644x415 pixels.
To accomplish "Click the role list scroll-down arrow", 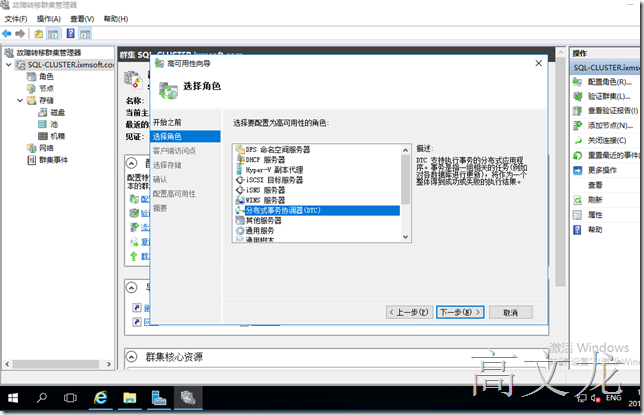I will point(405,237).
